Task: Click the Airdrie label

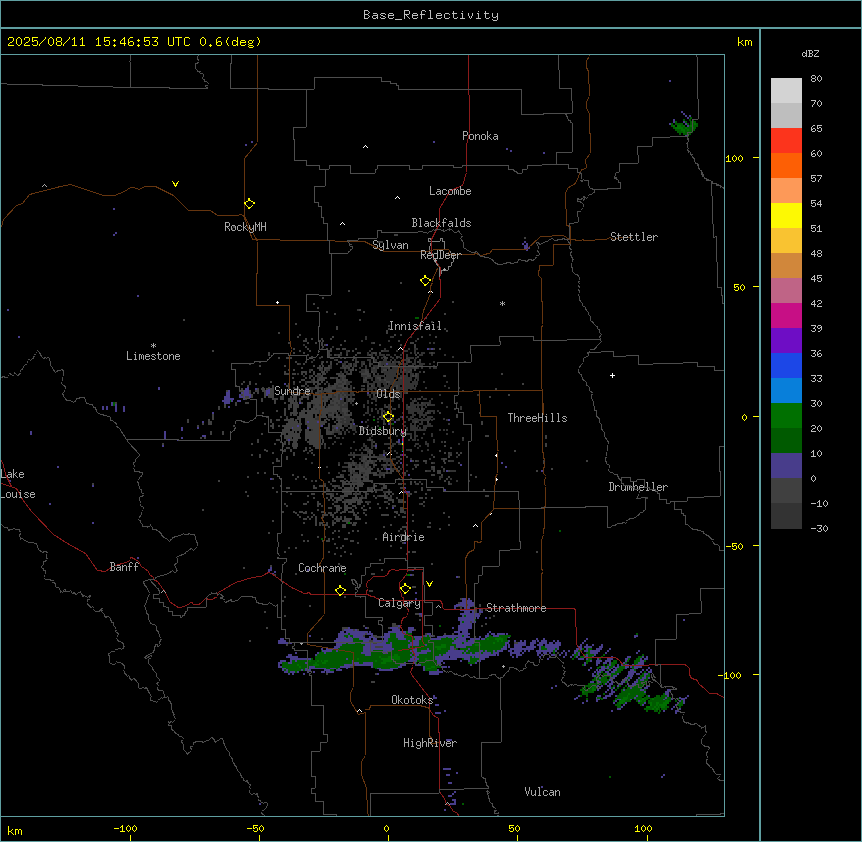Action: (404, 537)
